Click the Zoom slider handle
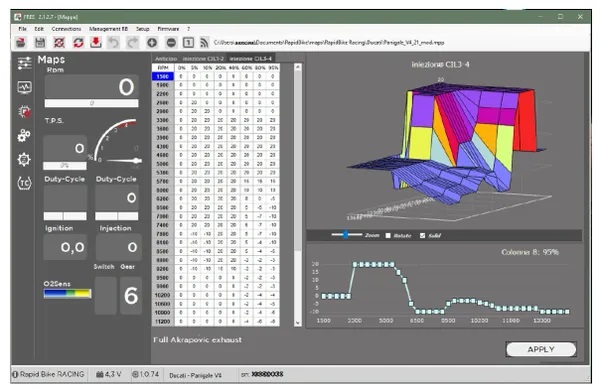 pyautogui.click(x=346, y=235)
